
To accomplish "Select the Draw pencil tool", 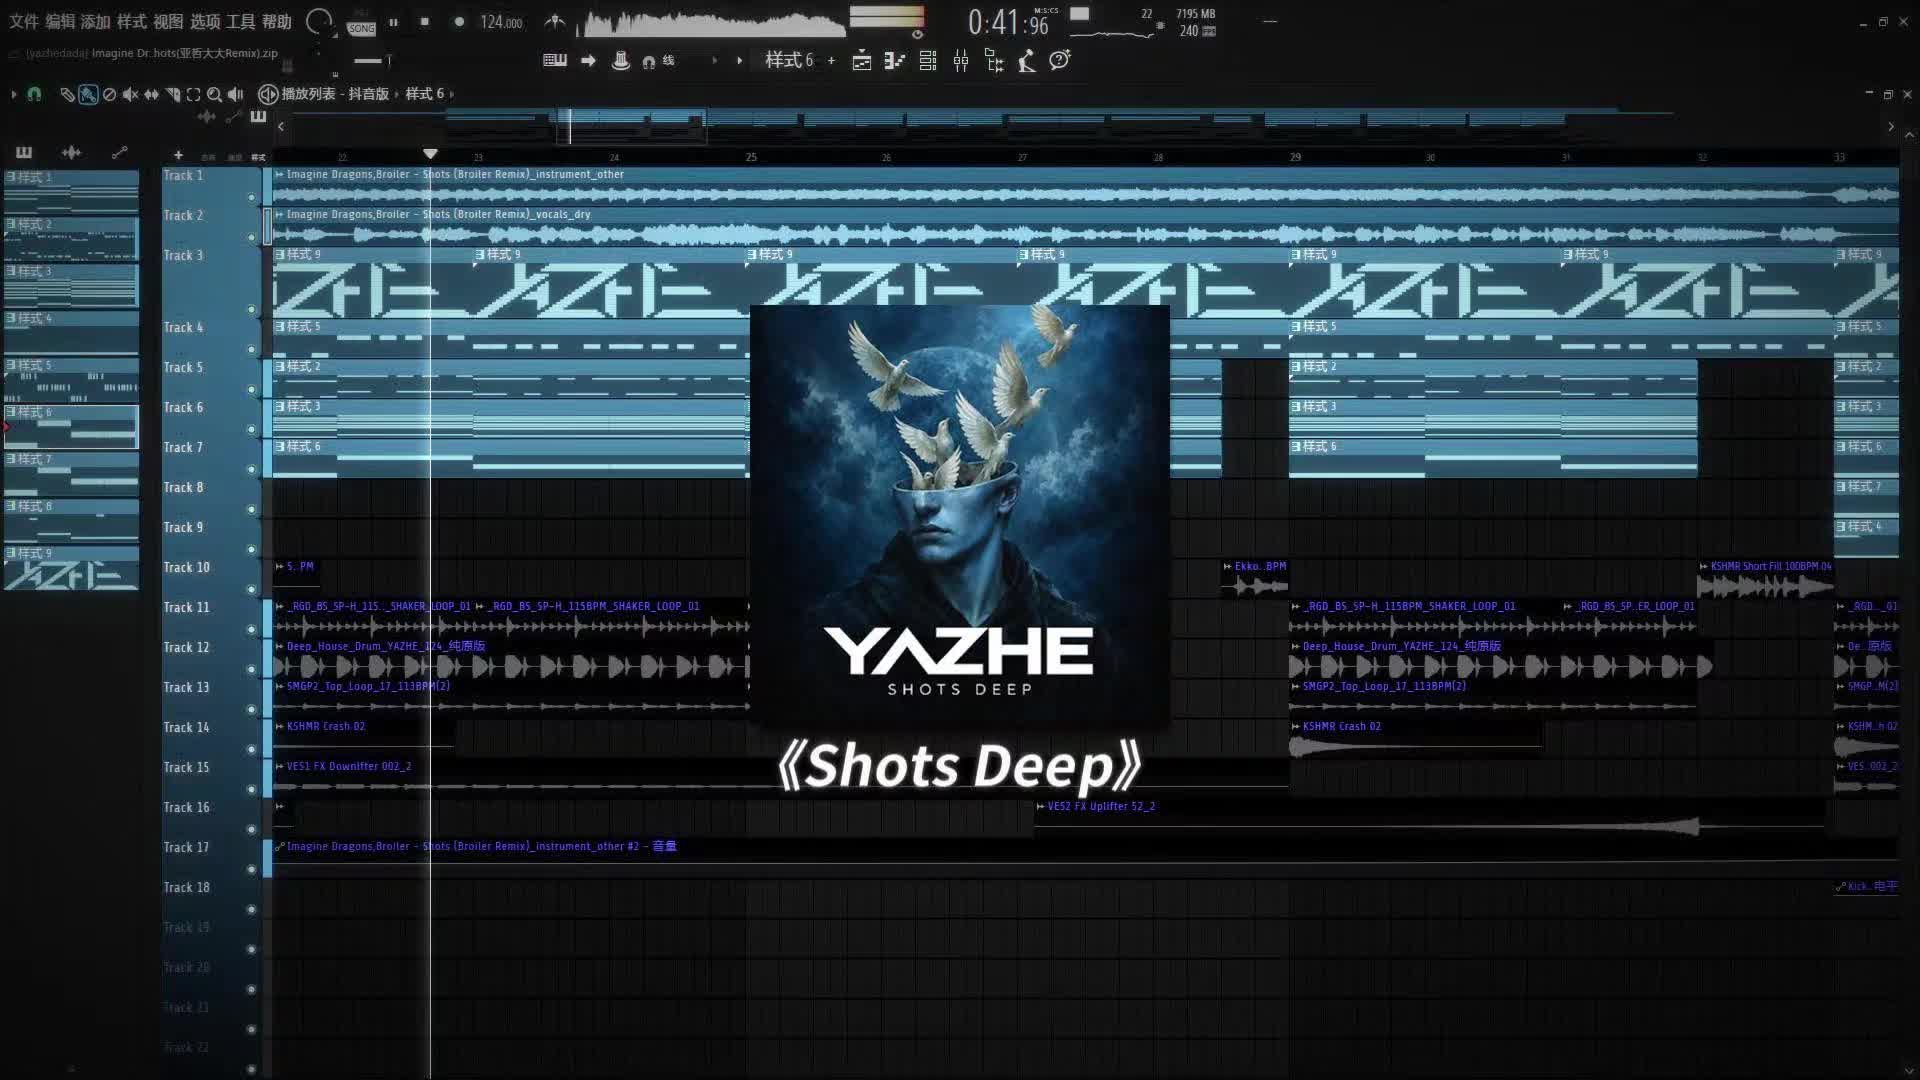I will [x=67, y=95].
